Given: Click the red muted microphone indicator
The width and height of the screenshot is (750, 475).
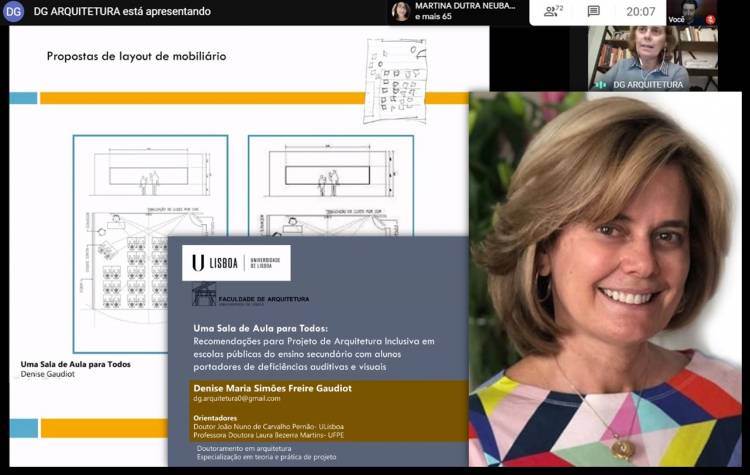Looking at the screenshot, I should 710,19.
